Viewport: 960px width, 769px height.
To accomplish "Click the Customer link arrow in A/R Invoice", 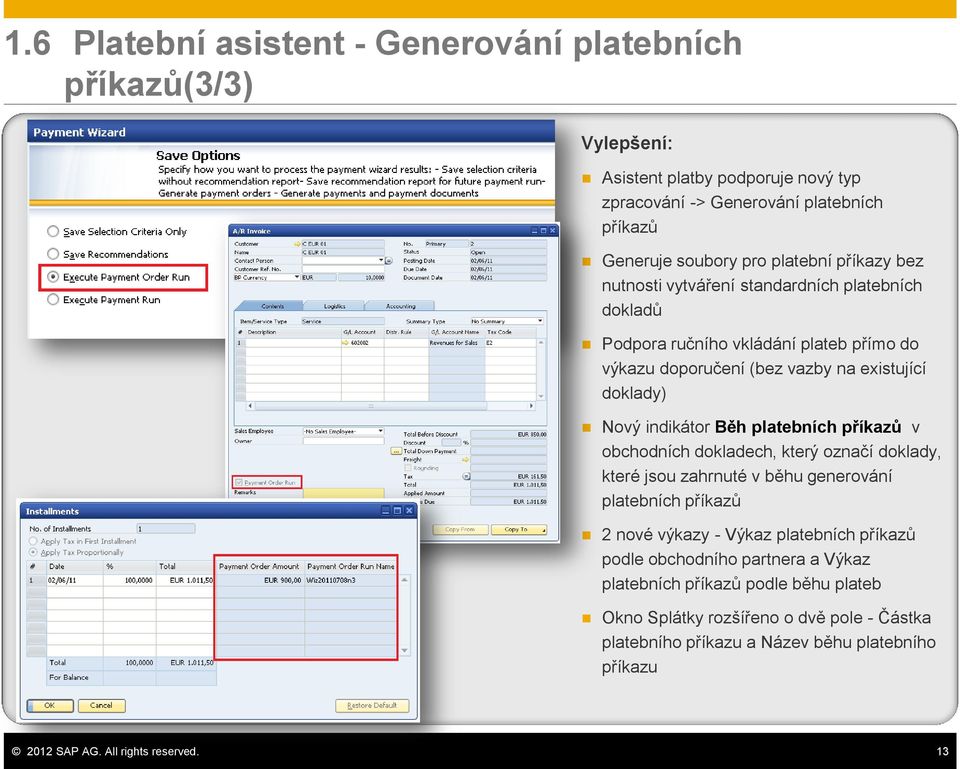I will pyautogui.click(x=298, y=244).
